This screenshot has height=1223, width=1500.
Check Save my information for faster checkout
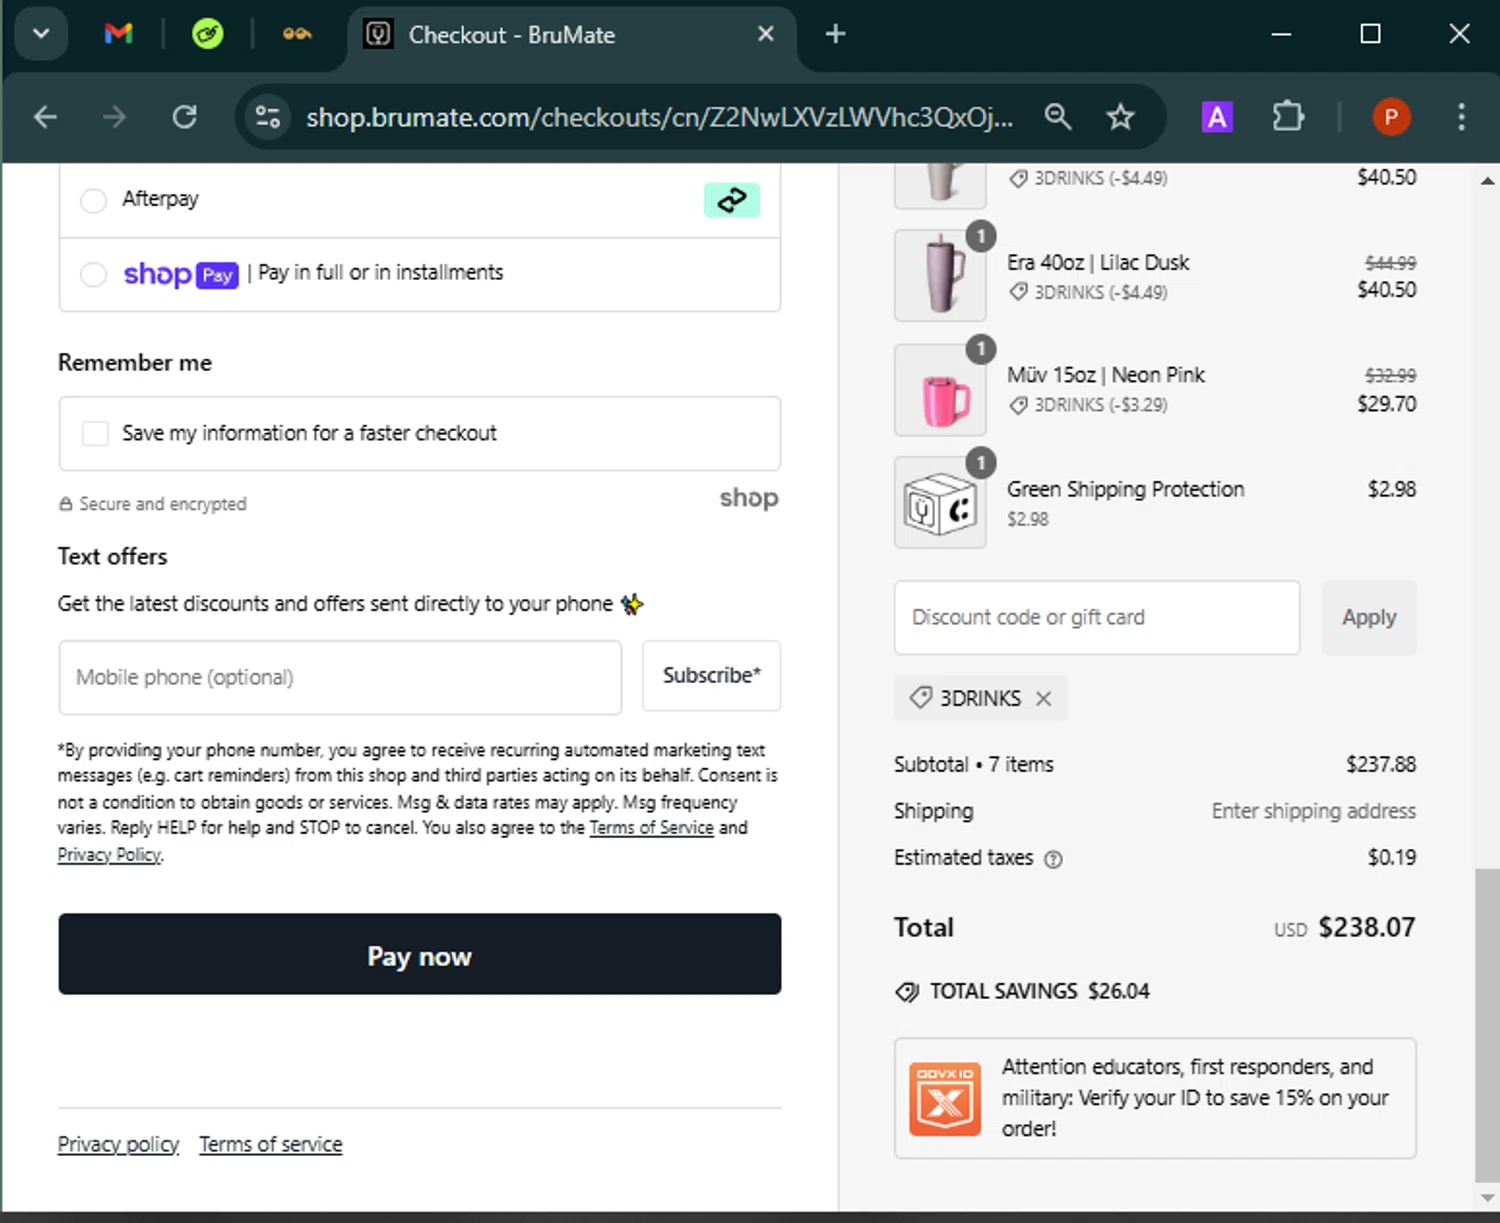pos(95,433)
